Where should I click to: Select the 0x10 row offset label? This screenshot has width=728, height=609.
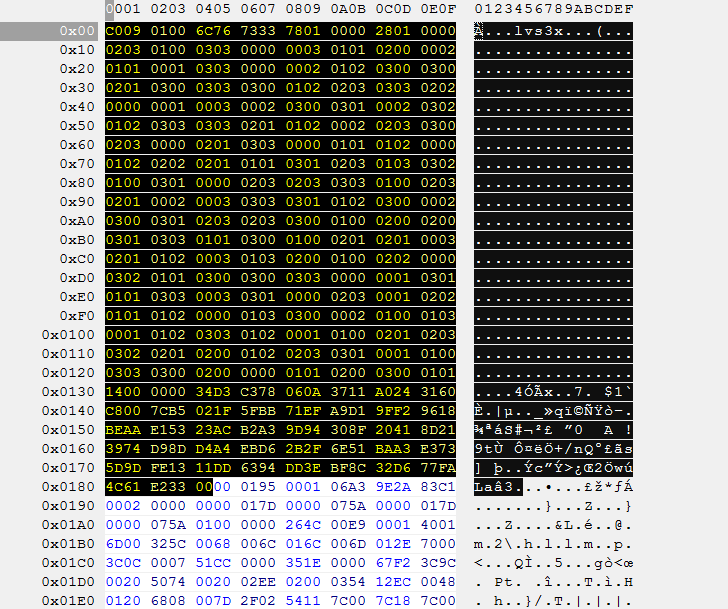[x=77, y=50]
